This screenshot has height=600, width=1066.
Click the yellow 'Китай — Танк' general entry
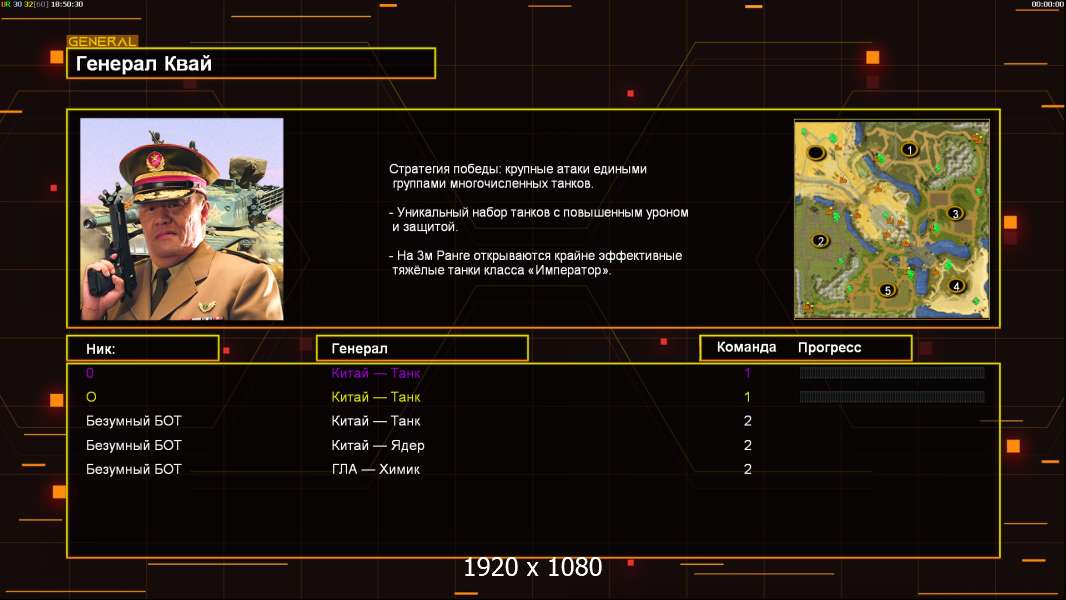(x=375, y=397)
